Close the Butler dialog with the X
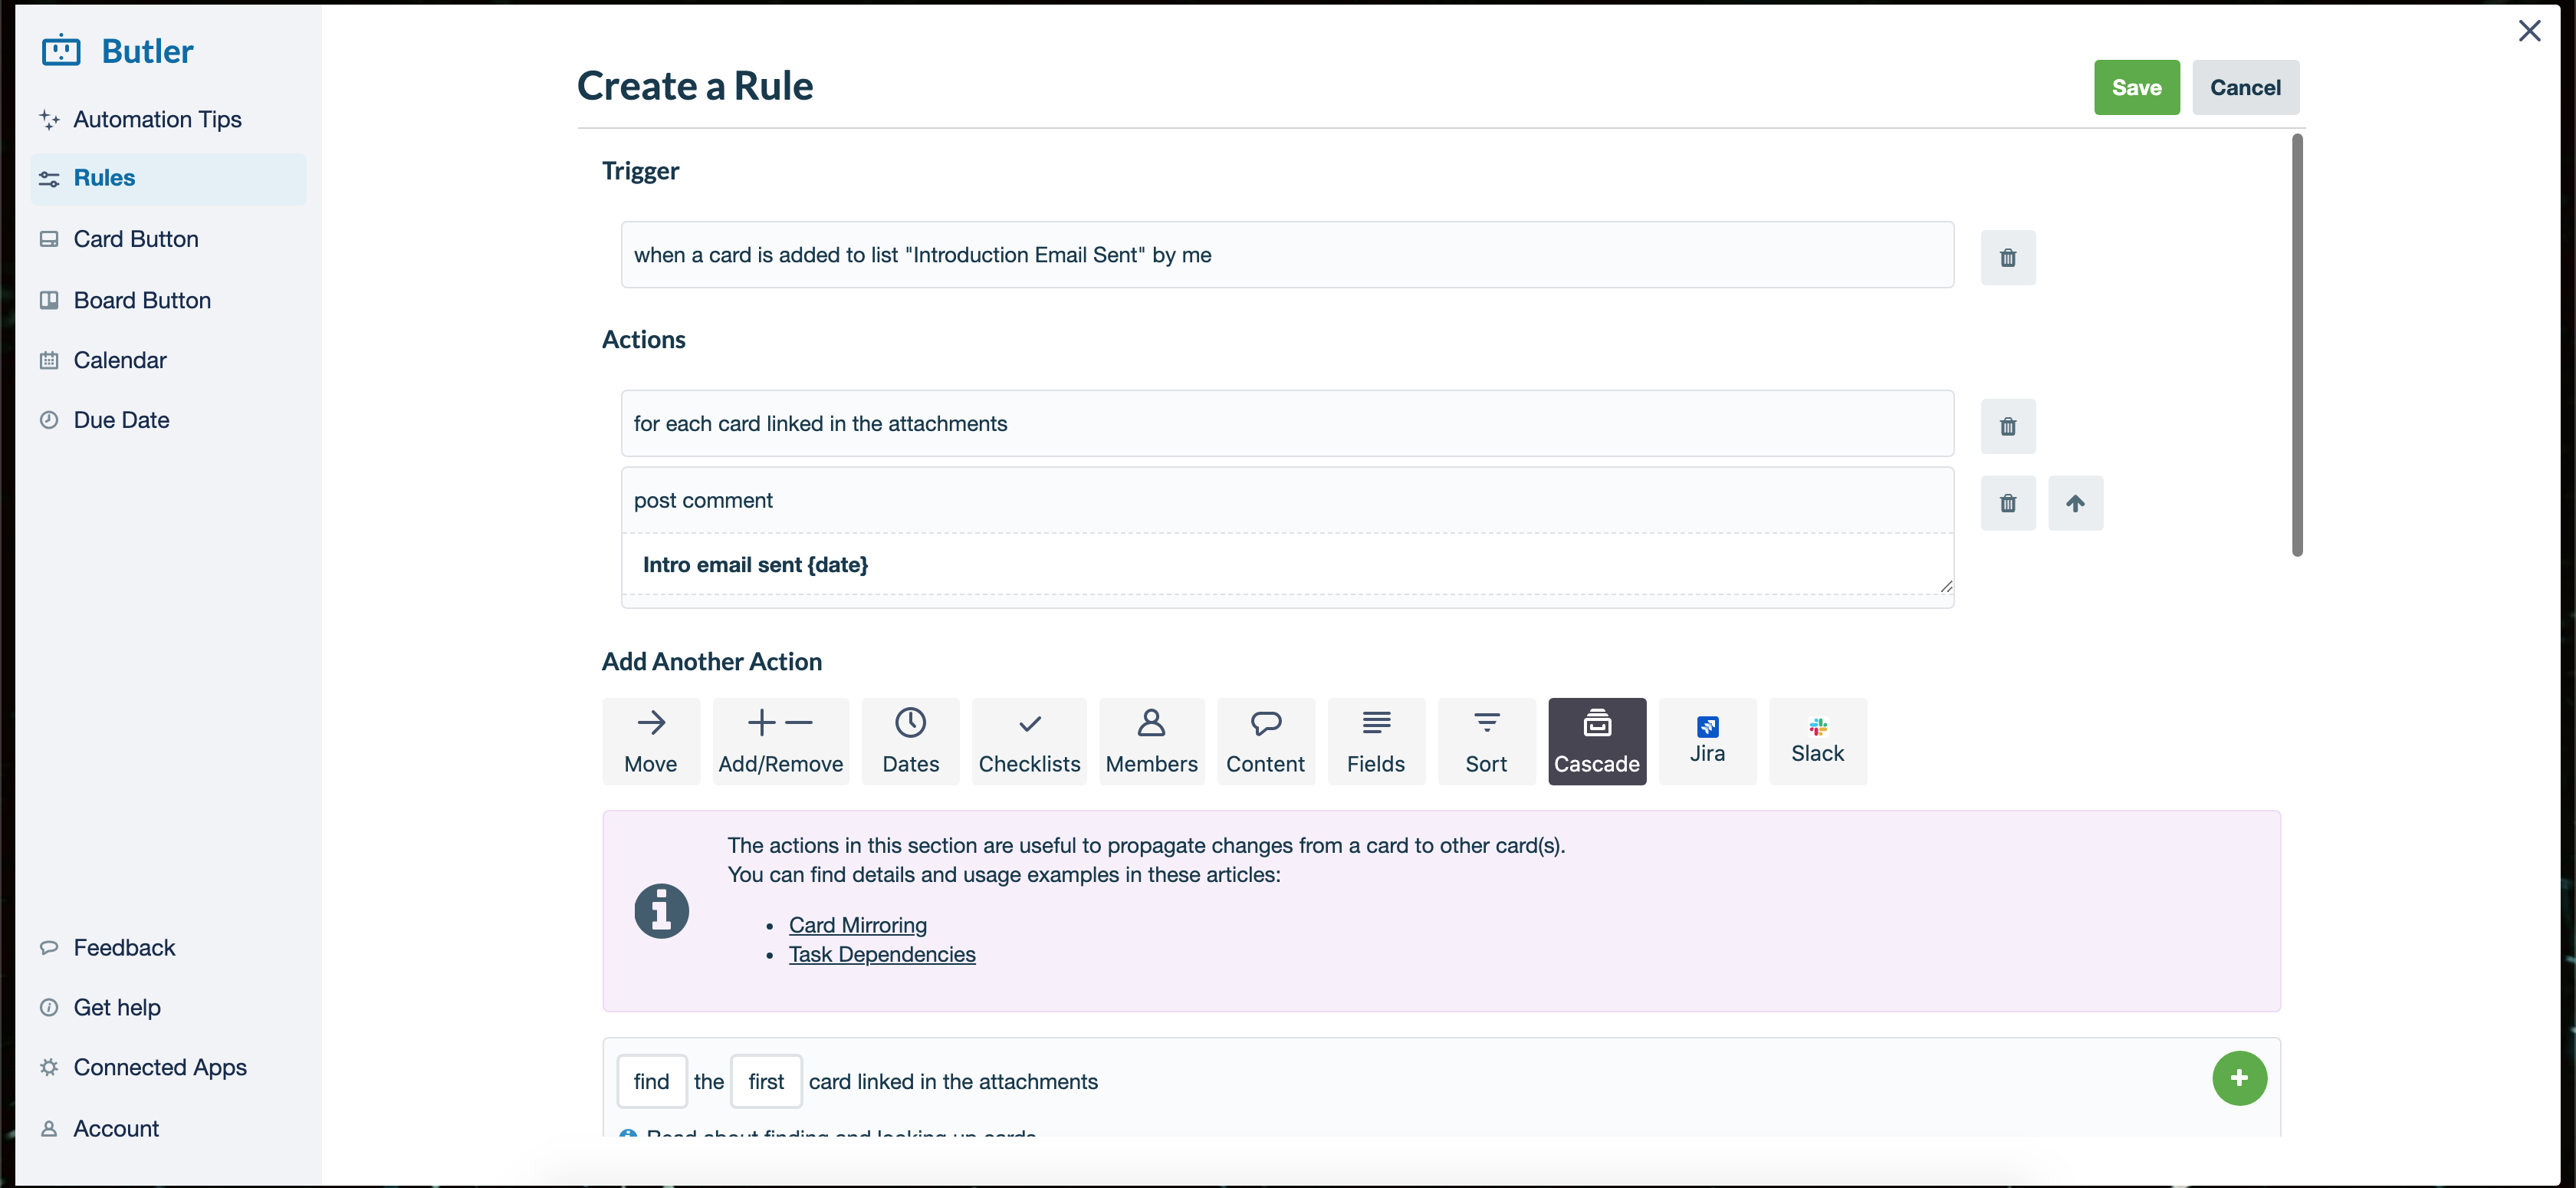Image resolution: width=2576 pixels, height=1188 pixels. (2530, 31)
